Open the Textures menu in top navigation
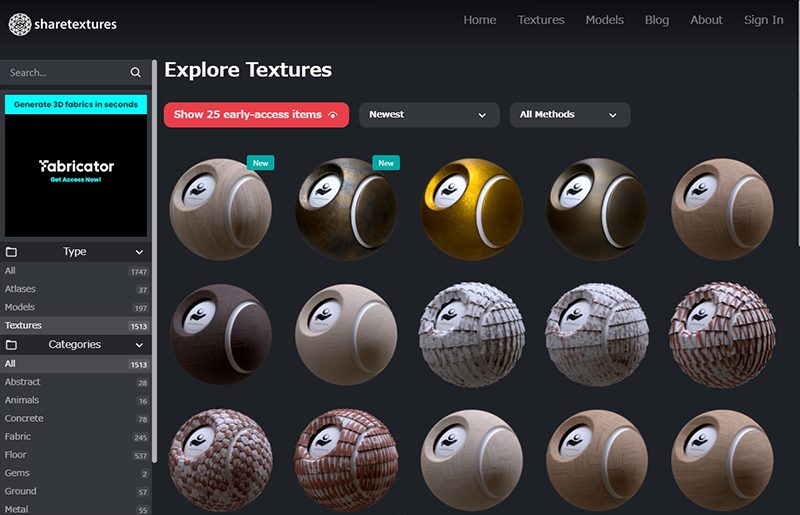Image resolution: width=800 pixels, height=515 pixels. [541, 20]
